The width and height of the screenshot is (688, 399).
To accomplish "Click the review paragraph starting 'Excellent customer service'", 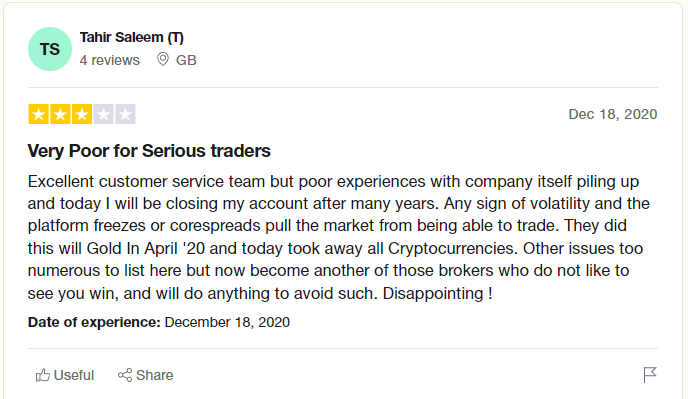I will point(339,237).
